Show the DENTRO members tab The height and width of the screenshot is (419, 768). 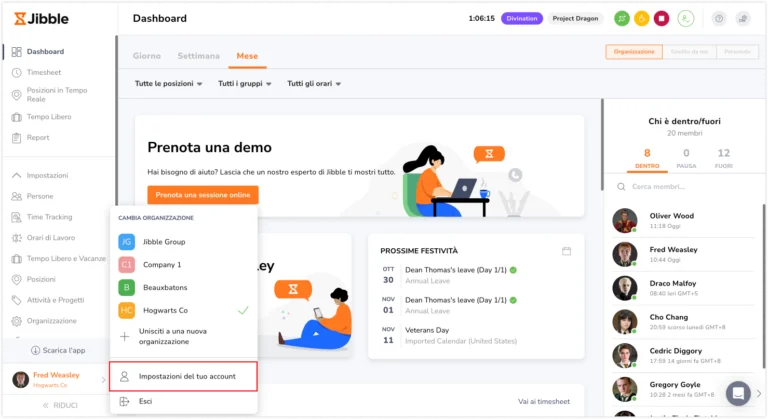[647, 159]
